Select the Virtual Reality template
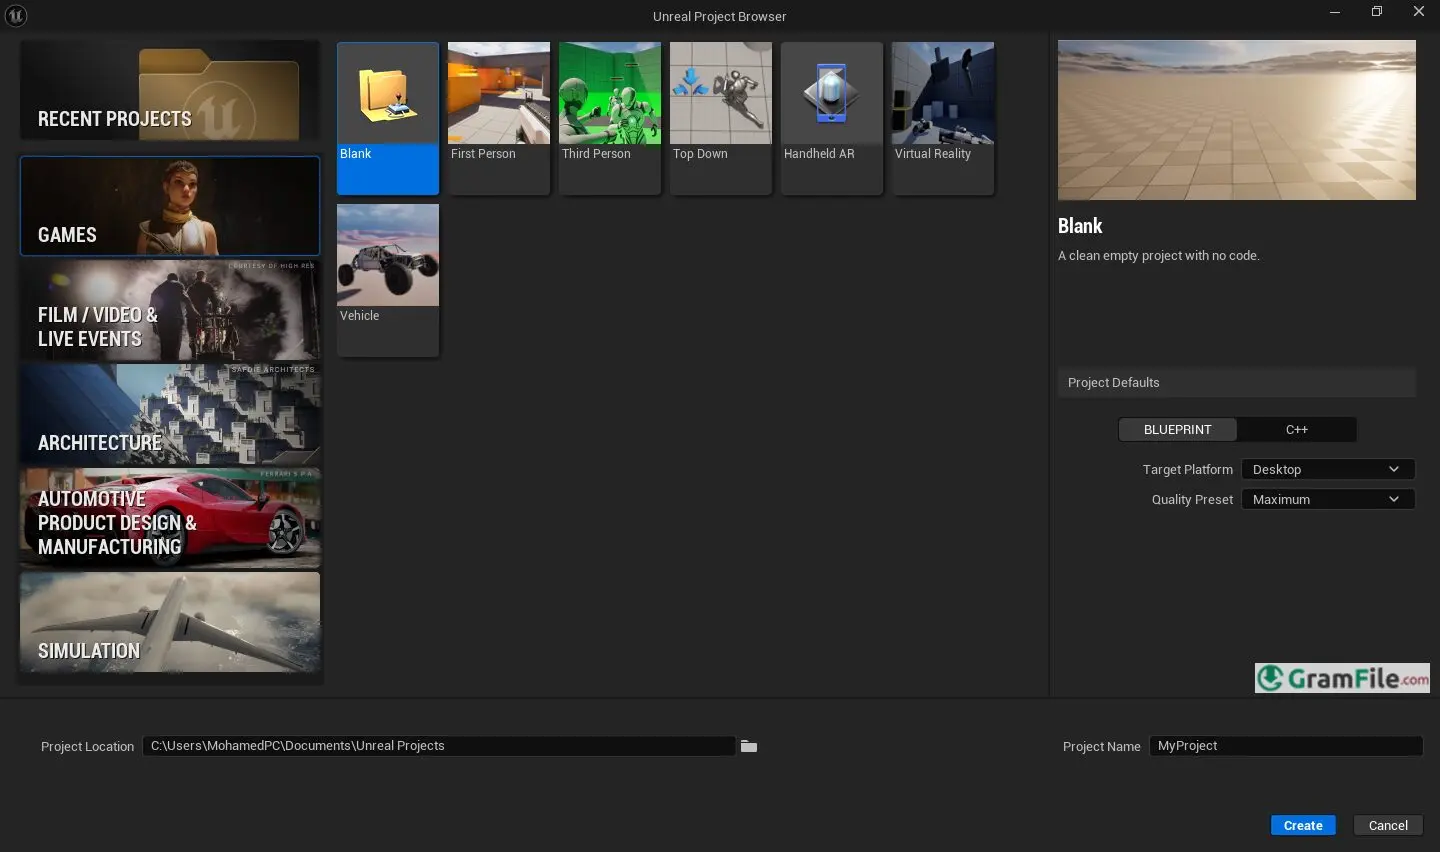 coord(943,118)
